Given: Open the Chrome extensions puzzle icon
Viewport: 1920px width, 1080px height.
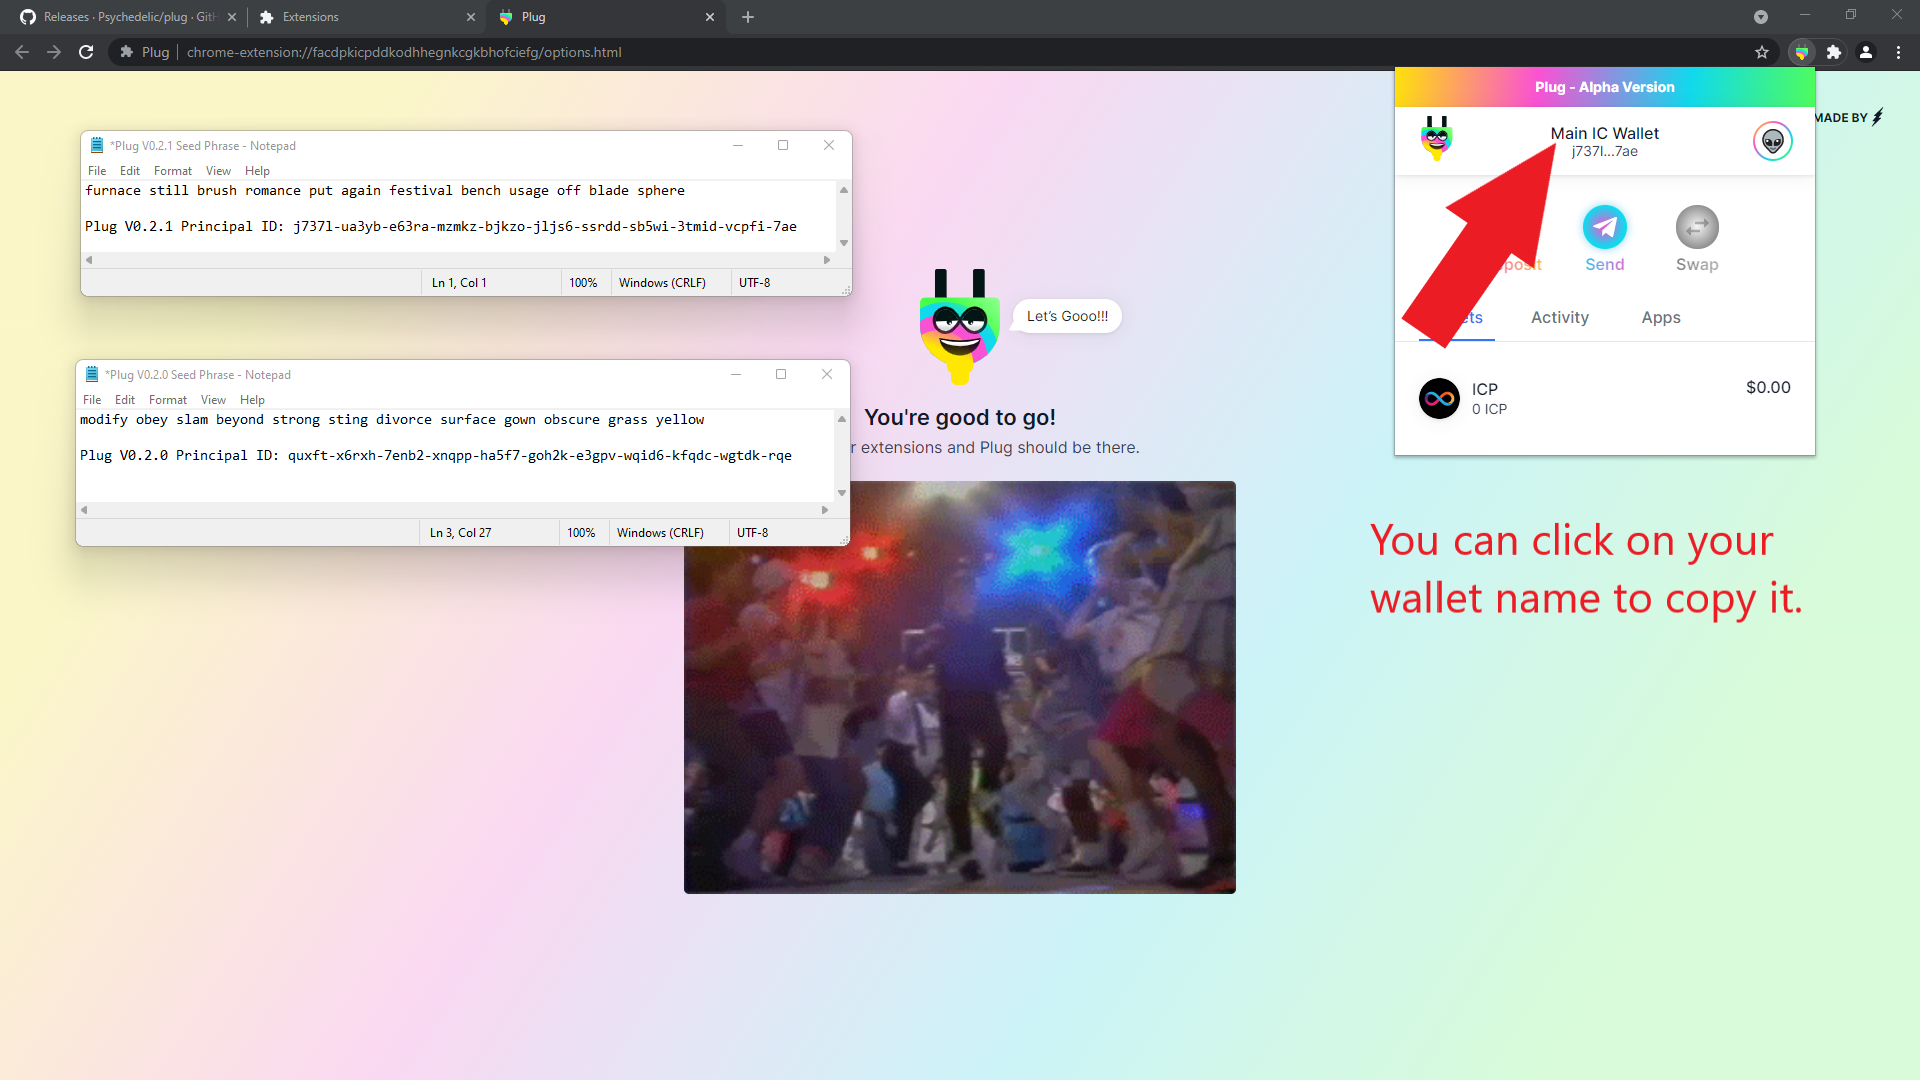Looking at the screenshot, I should [x=1834, y=52].
